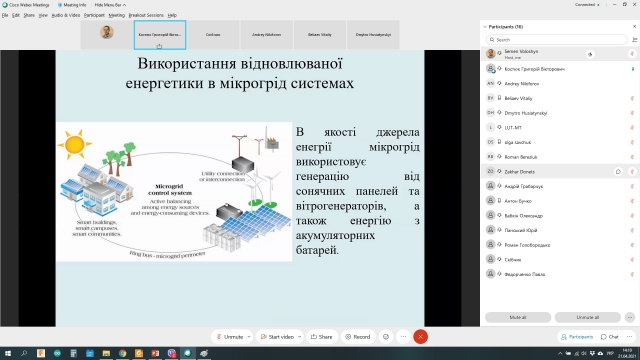Open the reactions emoji button
The image size is (640, 360).
pyautogui.click(x=386, y=337)
